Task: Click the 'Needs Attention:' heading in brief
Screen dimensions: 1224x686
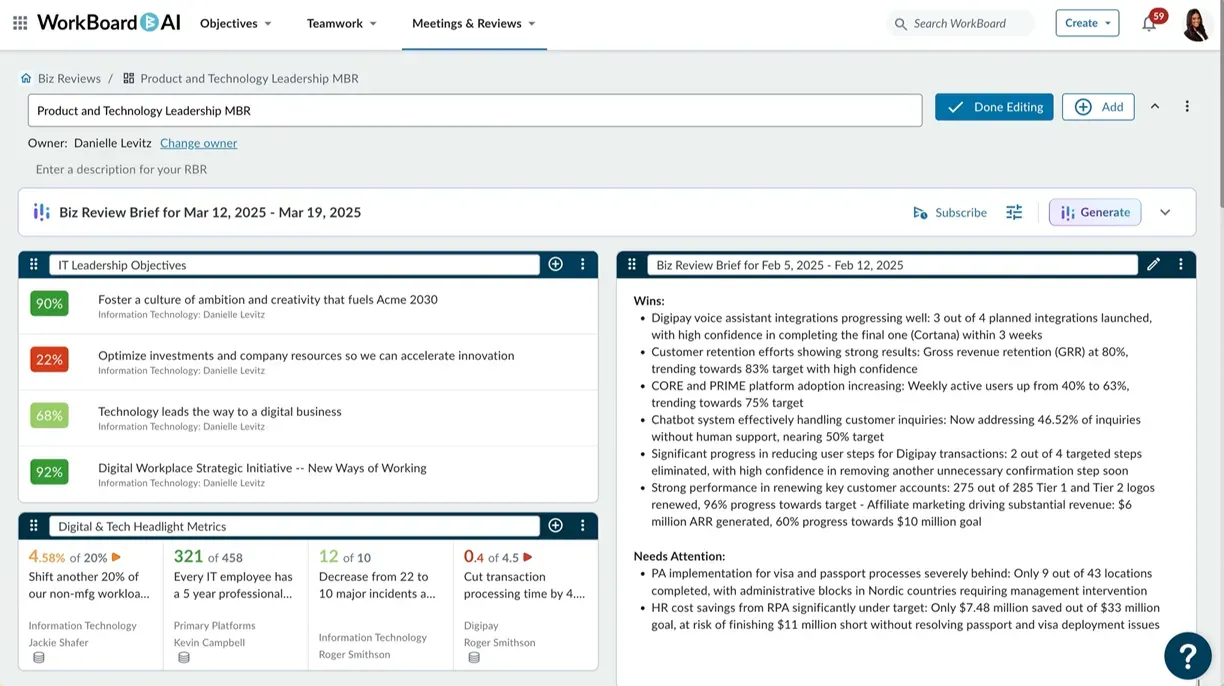Action: tap(679, 556)
